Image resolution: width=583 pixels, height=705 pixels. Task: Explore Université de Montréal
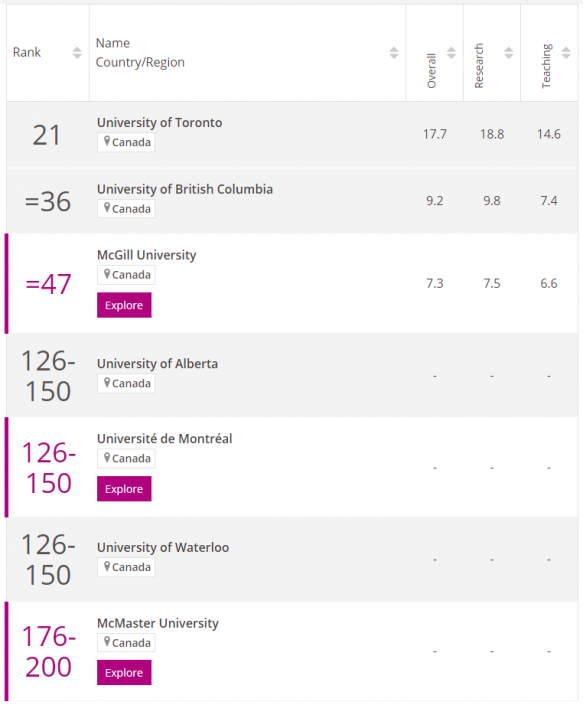click(124, 489)
